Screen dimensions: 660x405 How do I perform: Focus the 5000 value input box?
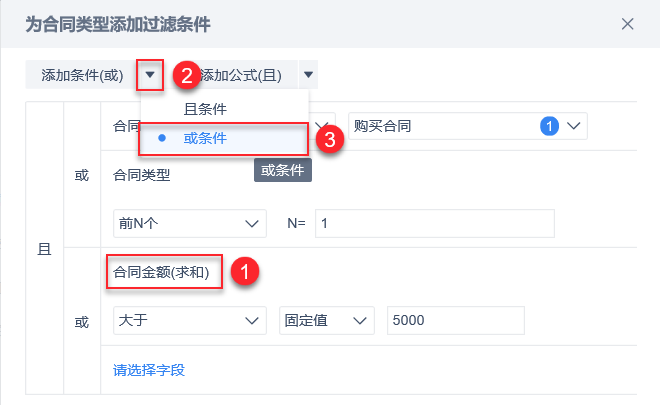tap(455, 320)
